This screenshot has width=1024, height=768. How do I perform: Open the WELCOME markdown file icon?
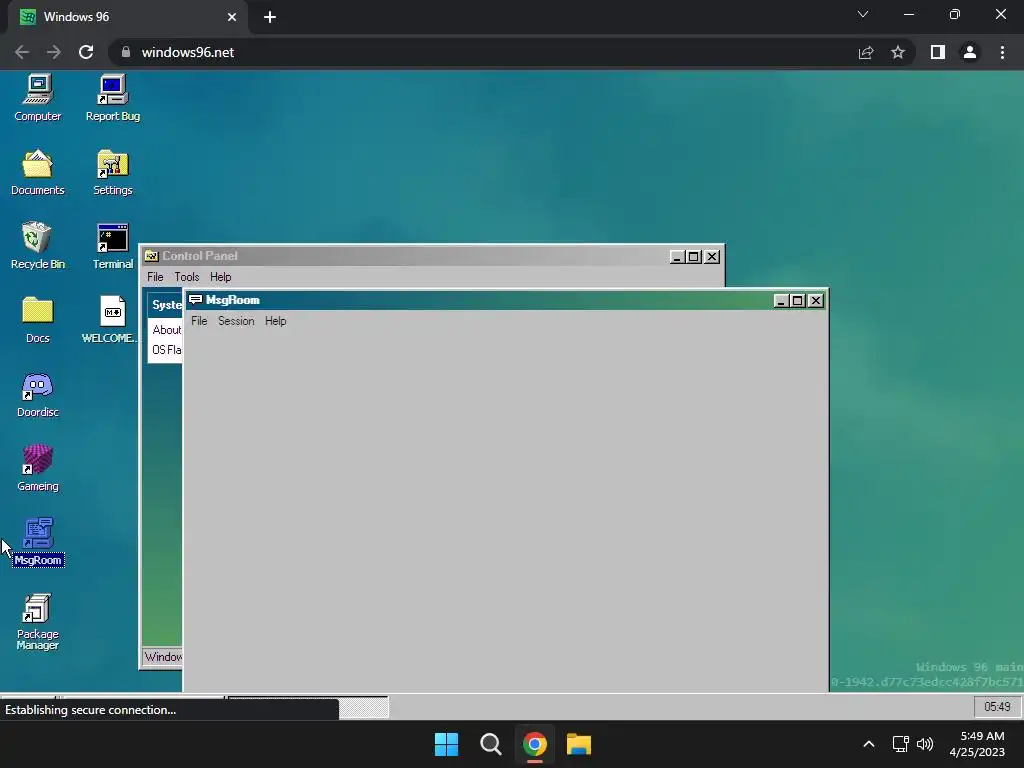coord(111,320)
